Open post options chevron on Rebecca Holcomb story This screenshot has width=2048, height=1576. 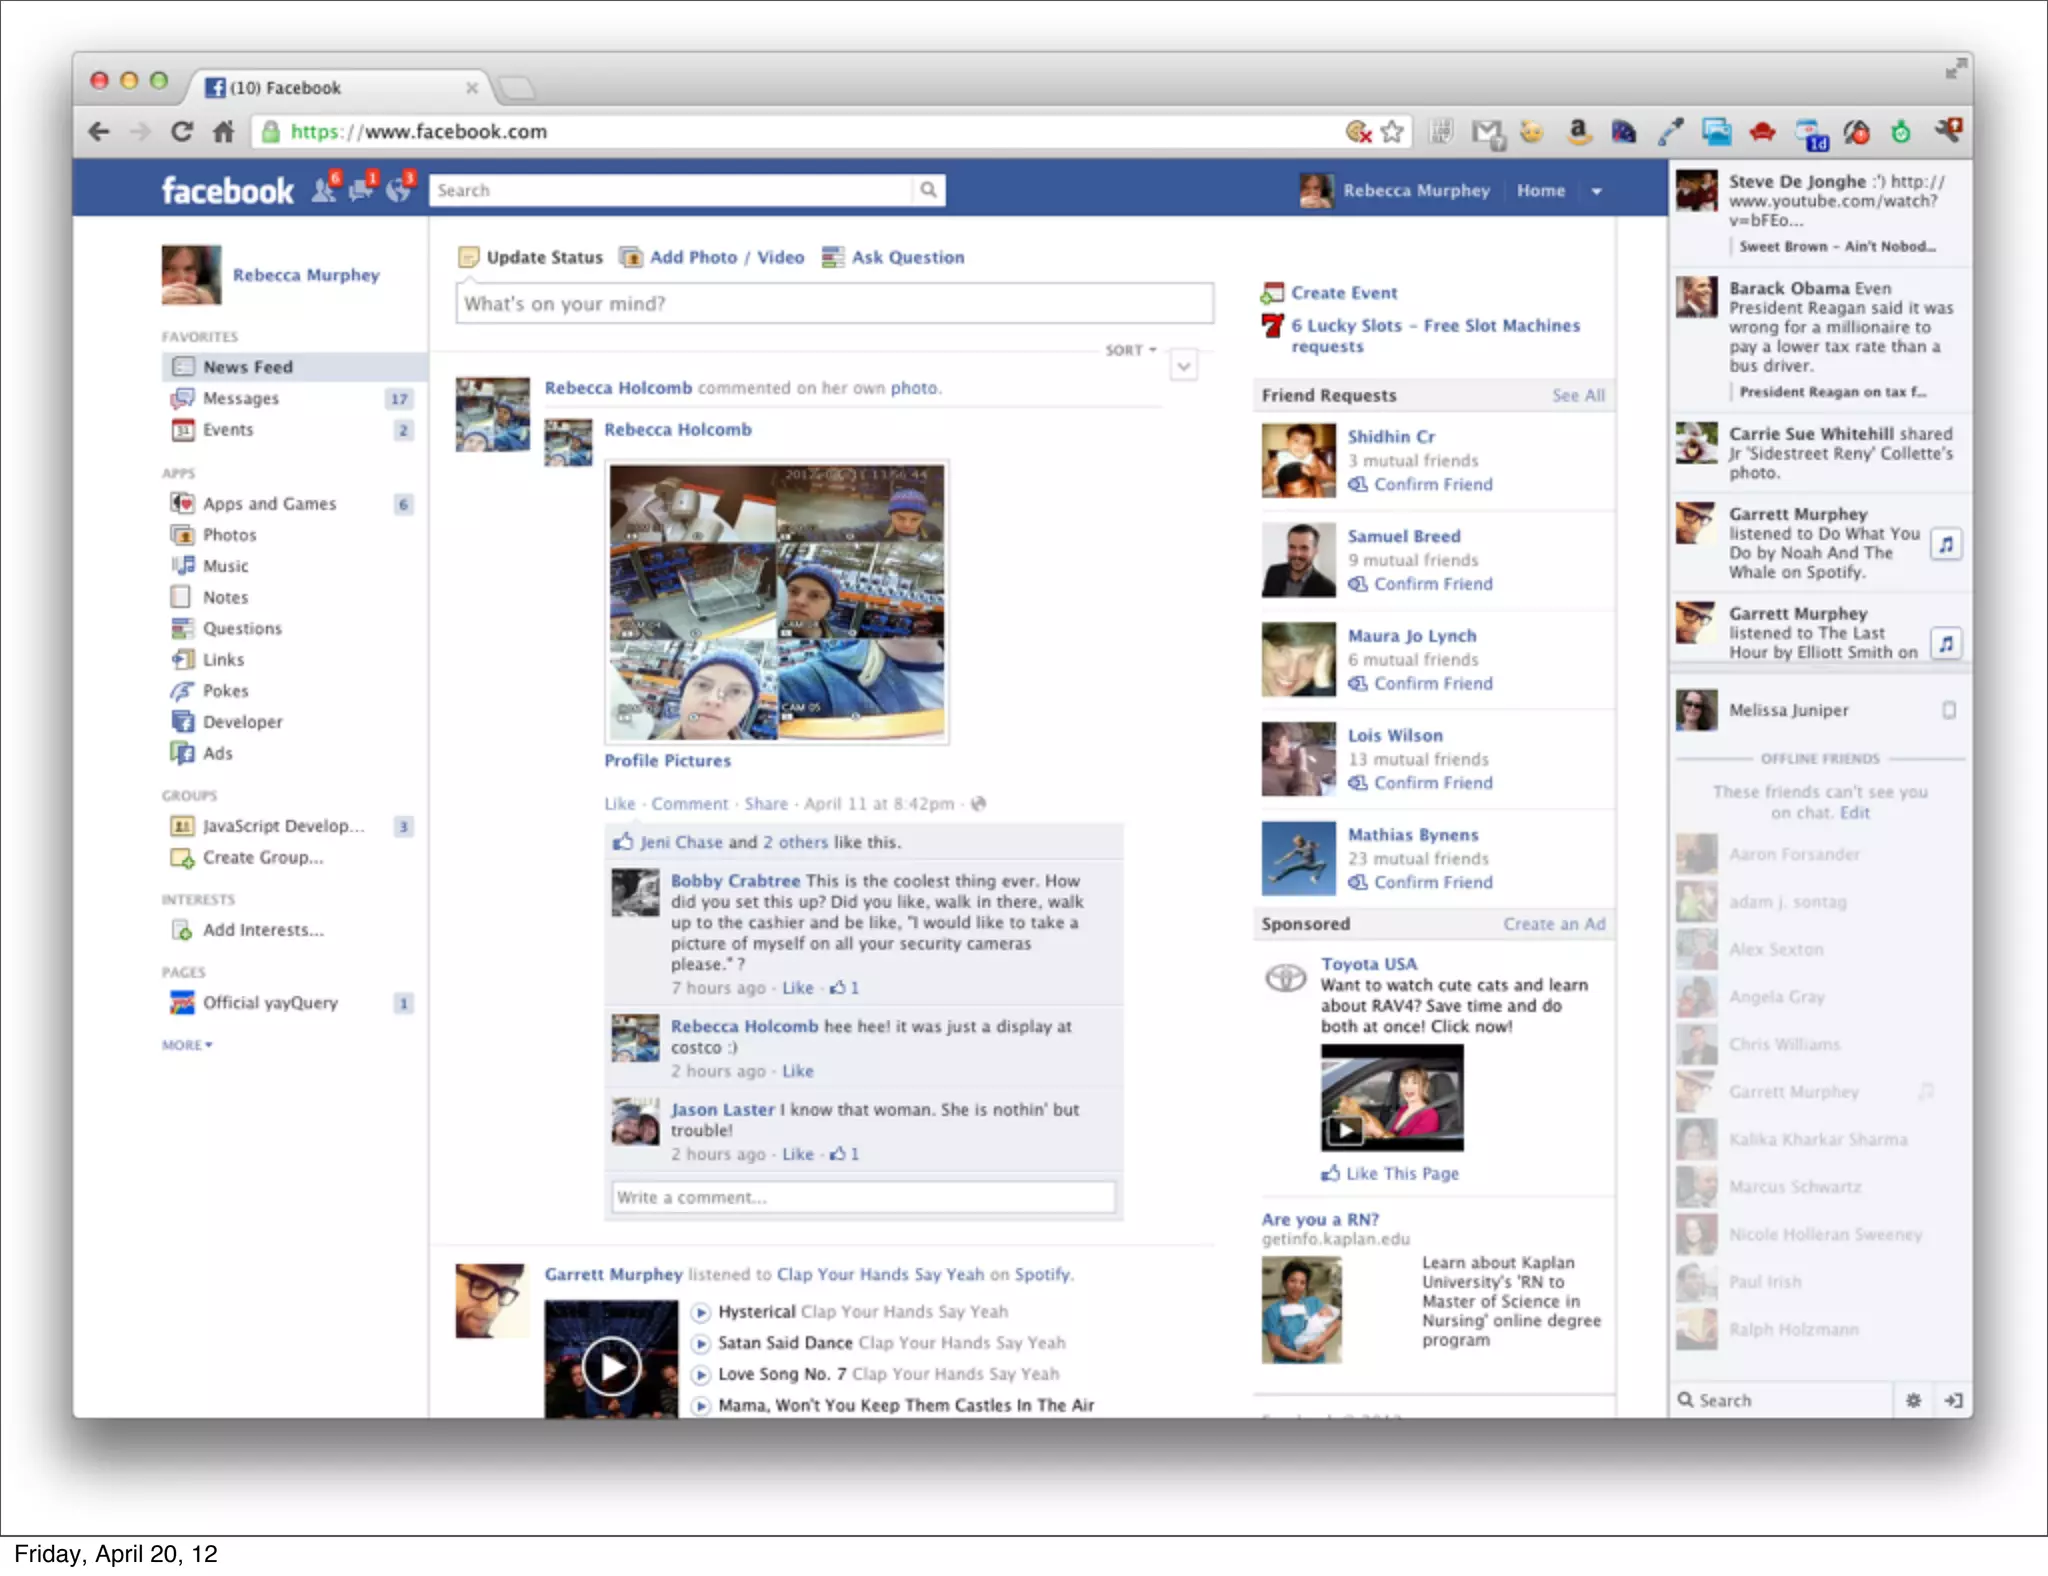(1184, 366)
